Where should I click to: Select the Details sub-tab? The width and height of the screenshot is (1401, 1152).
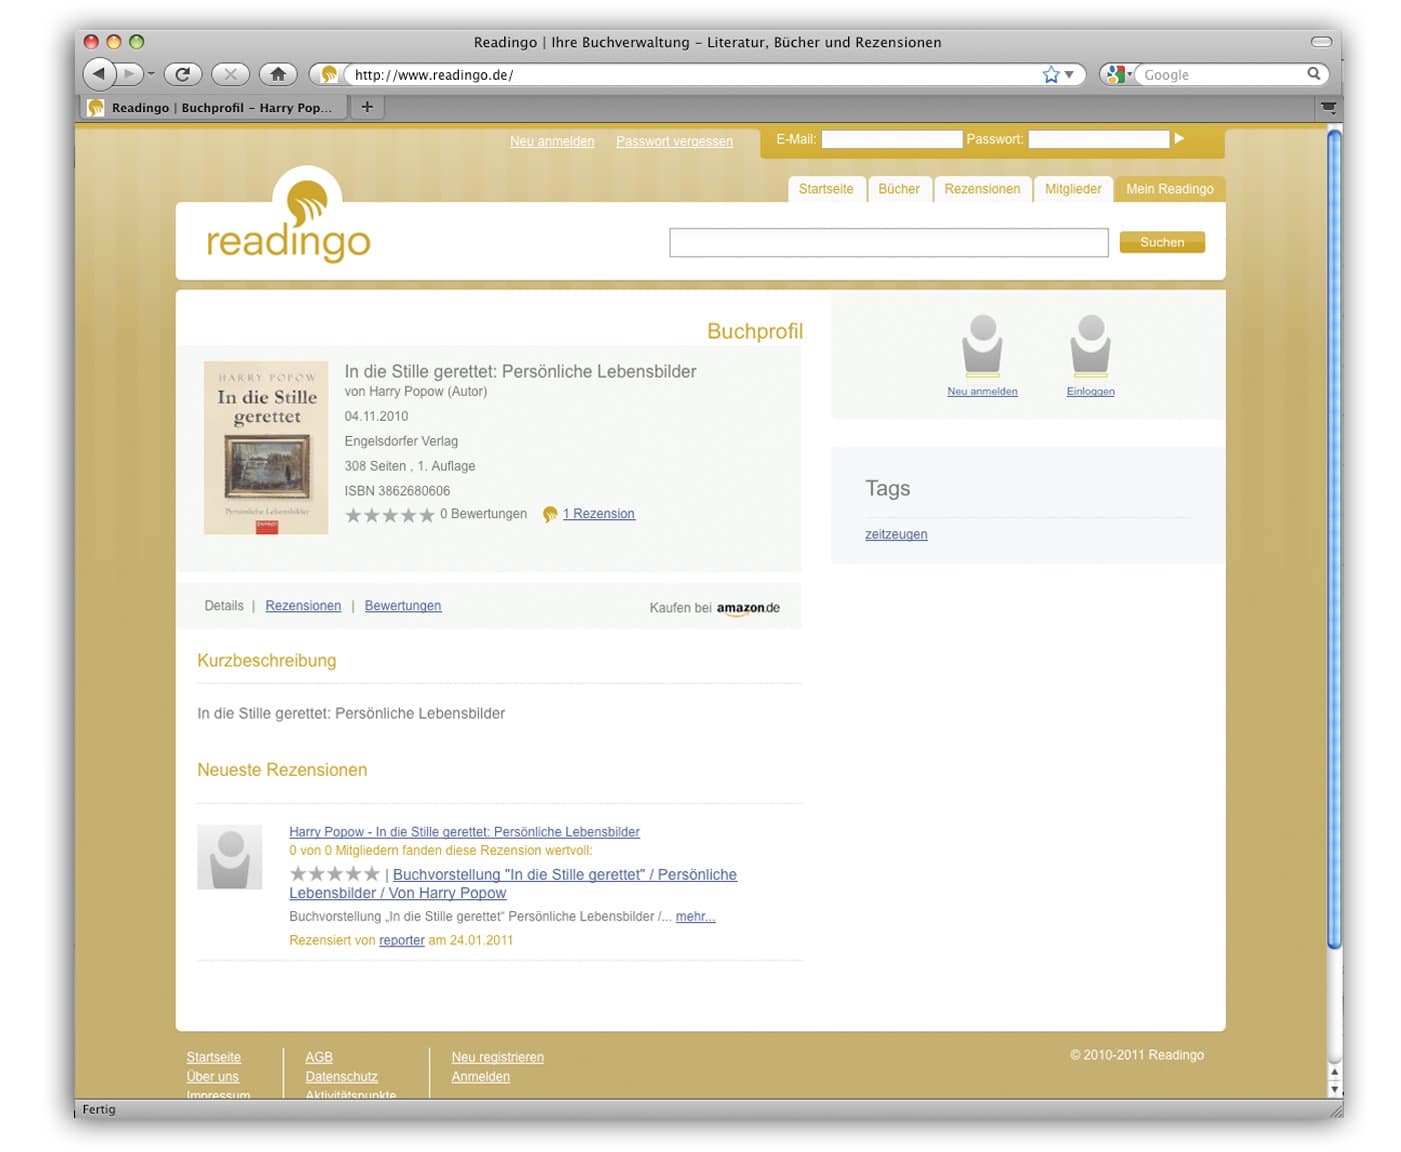pos(224,606)
